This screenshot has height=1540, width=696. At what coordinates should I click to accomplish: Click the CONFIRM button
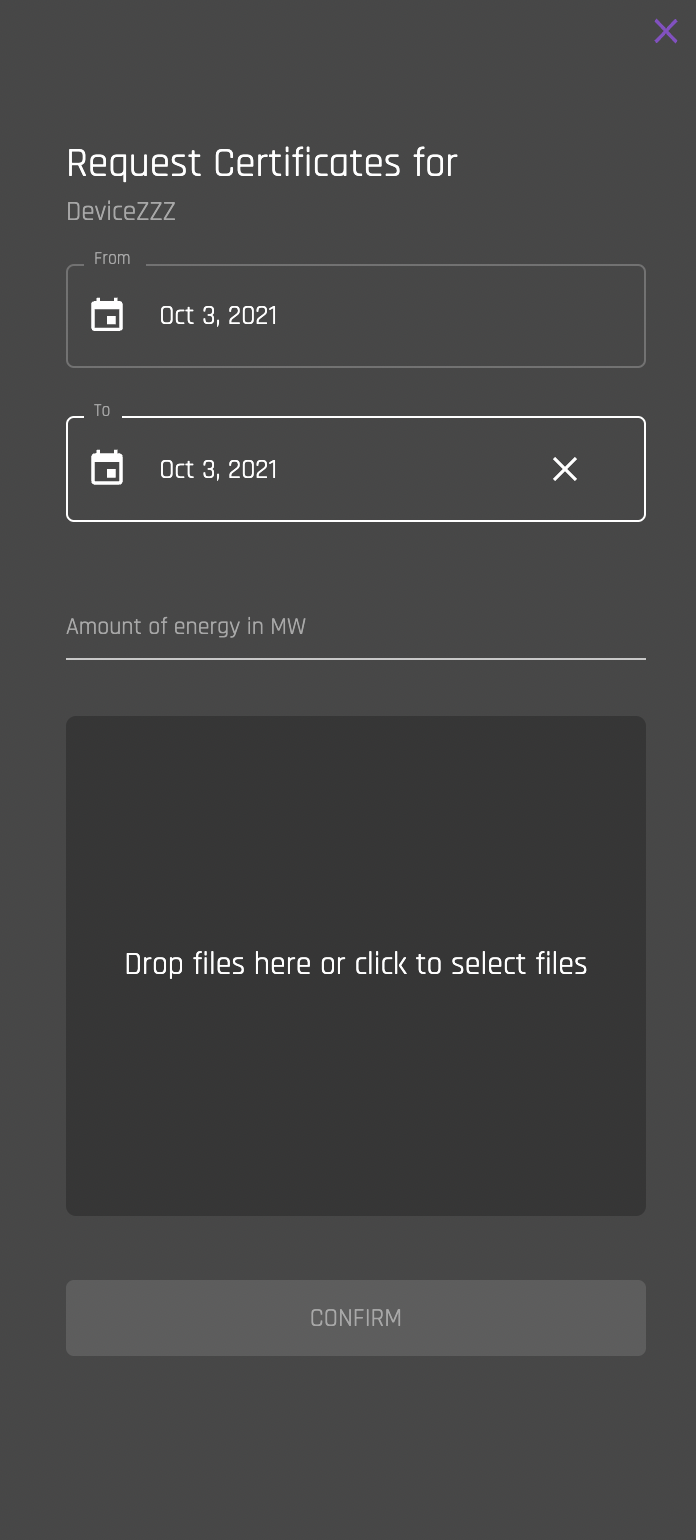pyautogui.click(x=356, y=1318)
